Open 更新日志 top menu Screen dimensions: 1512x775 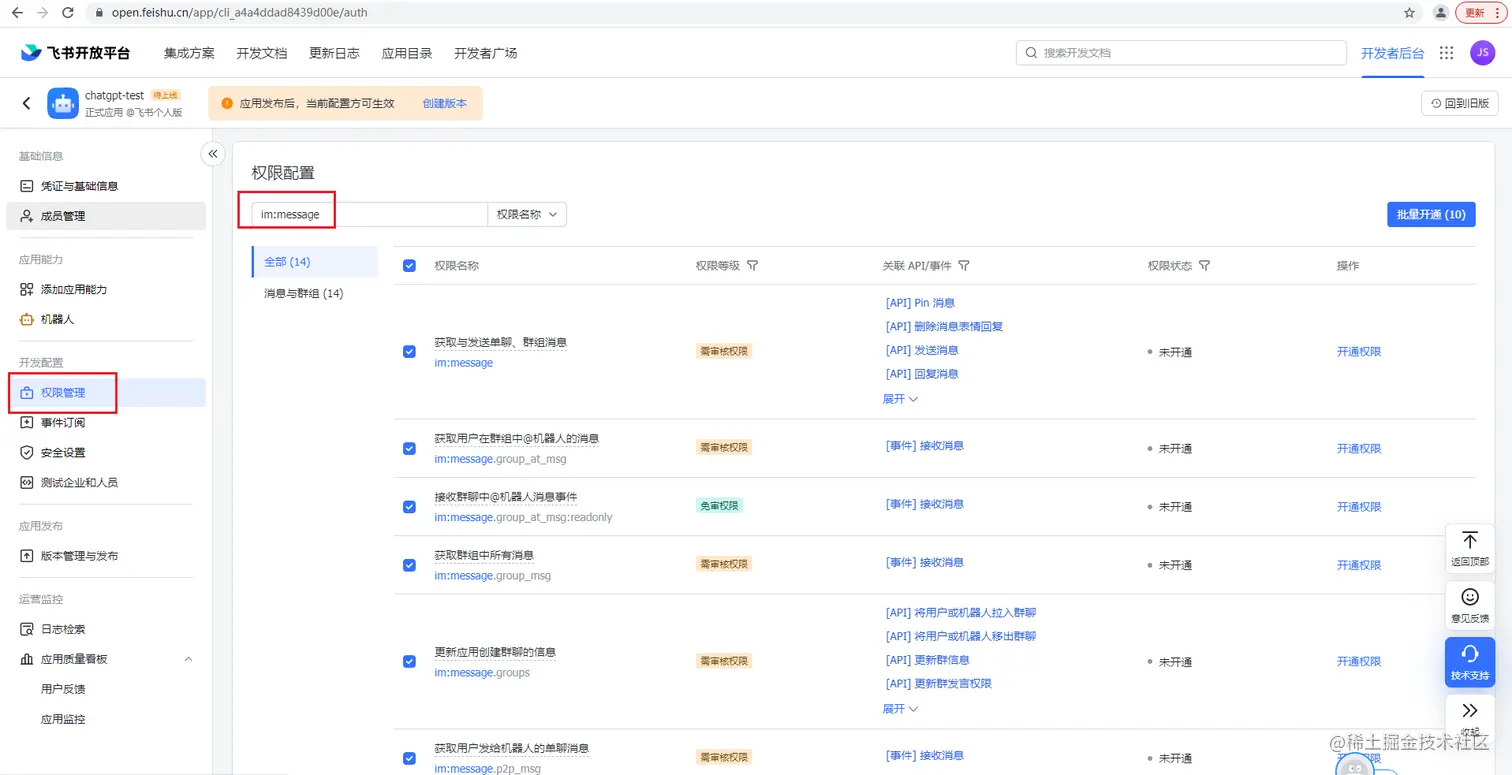click(334, 53)
